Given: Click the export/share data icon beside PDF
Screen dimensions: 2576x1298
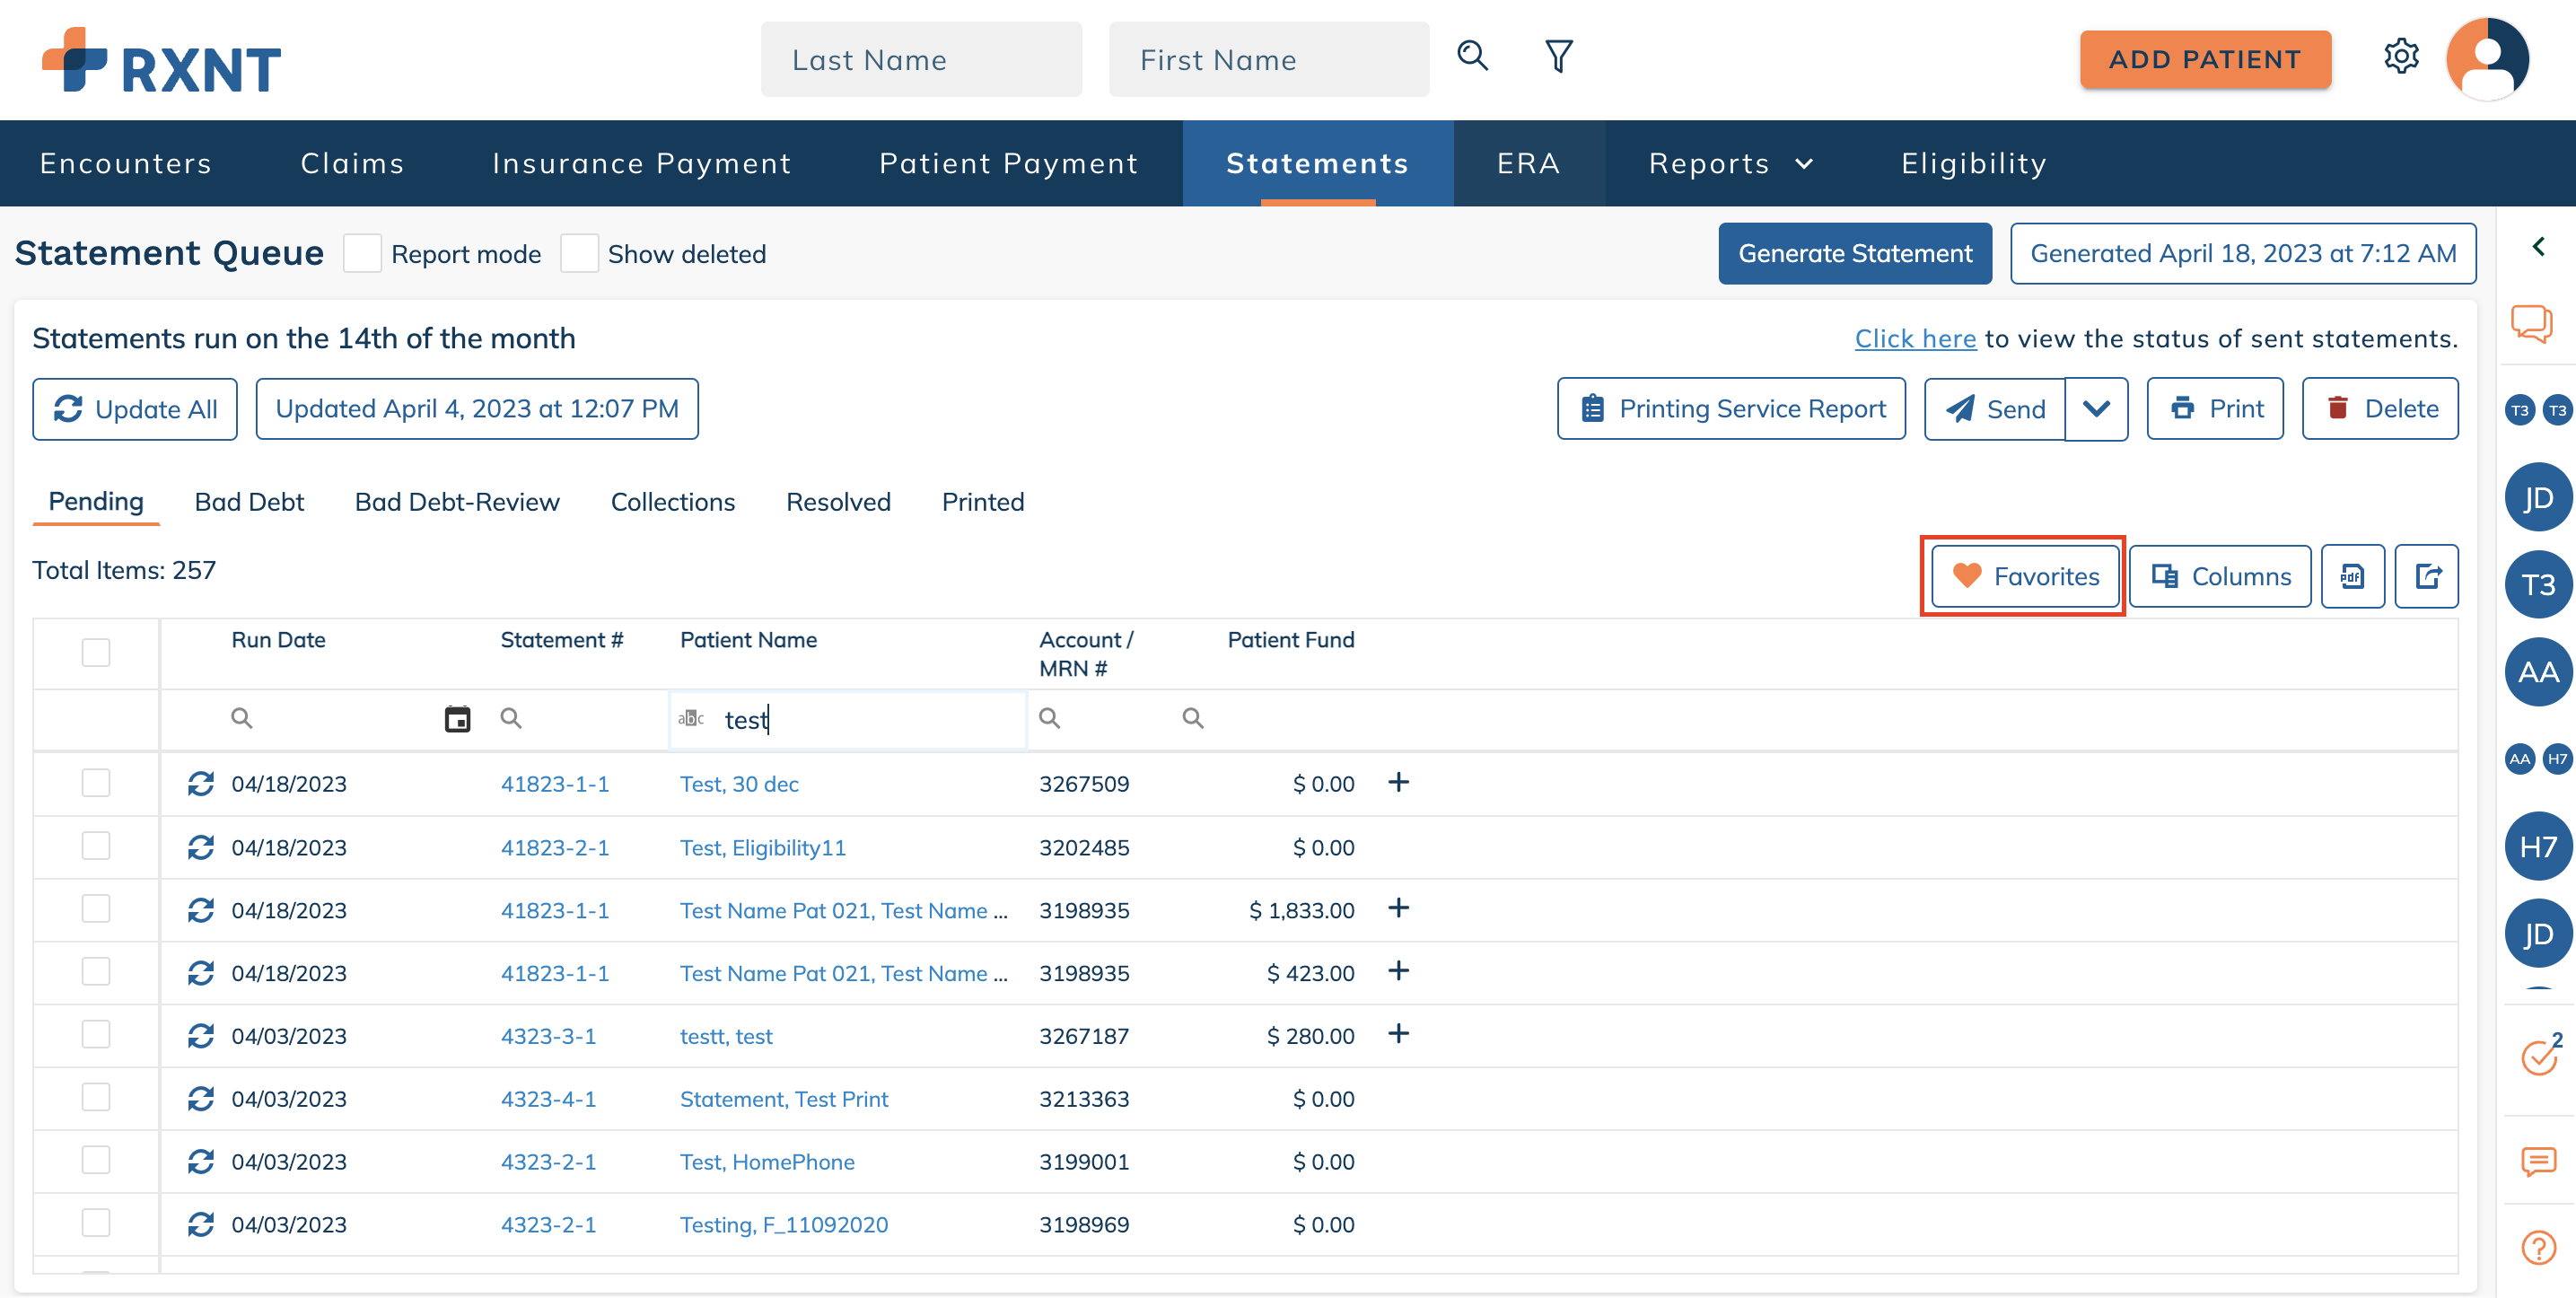Looking at the screenshot, I should 2427,576.
